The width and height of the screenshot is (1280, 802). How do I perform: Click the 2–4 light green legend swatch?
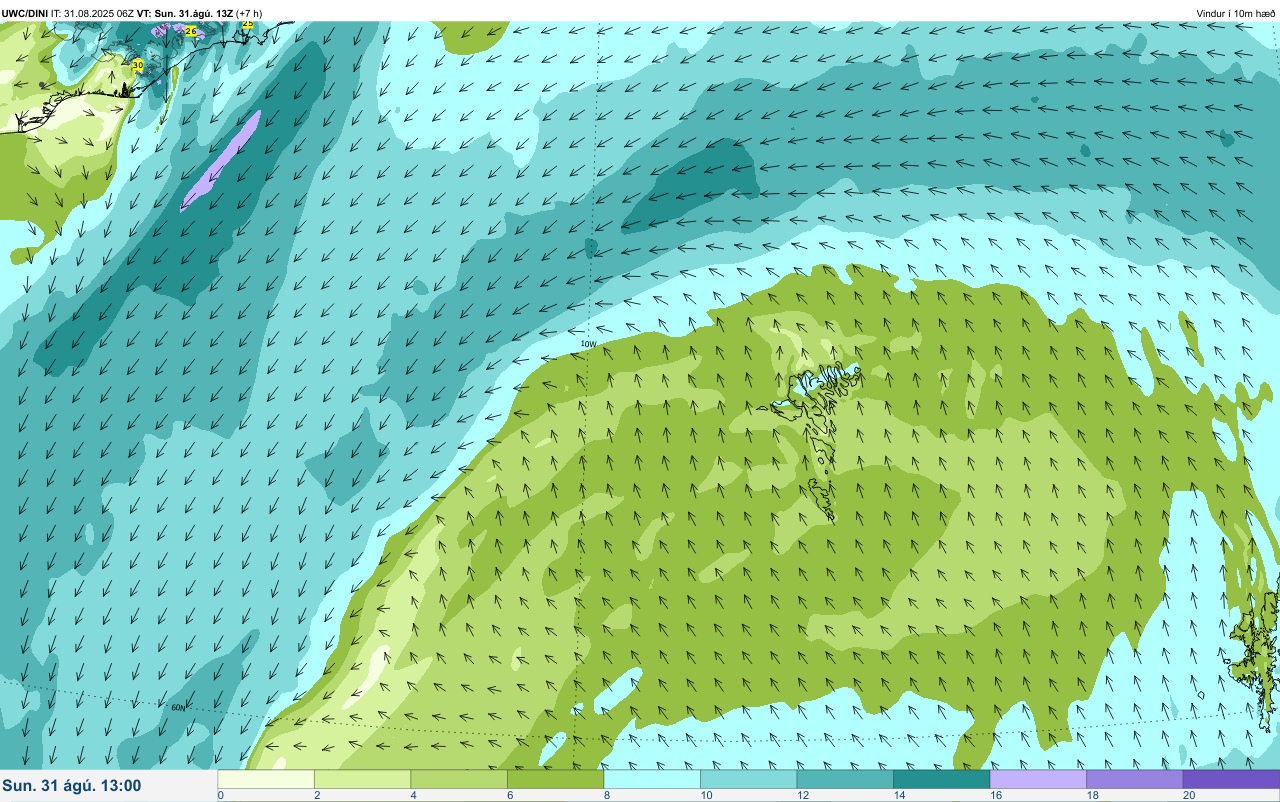[x=362, y=779]
